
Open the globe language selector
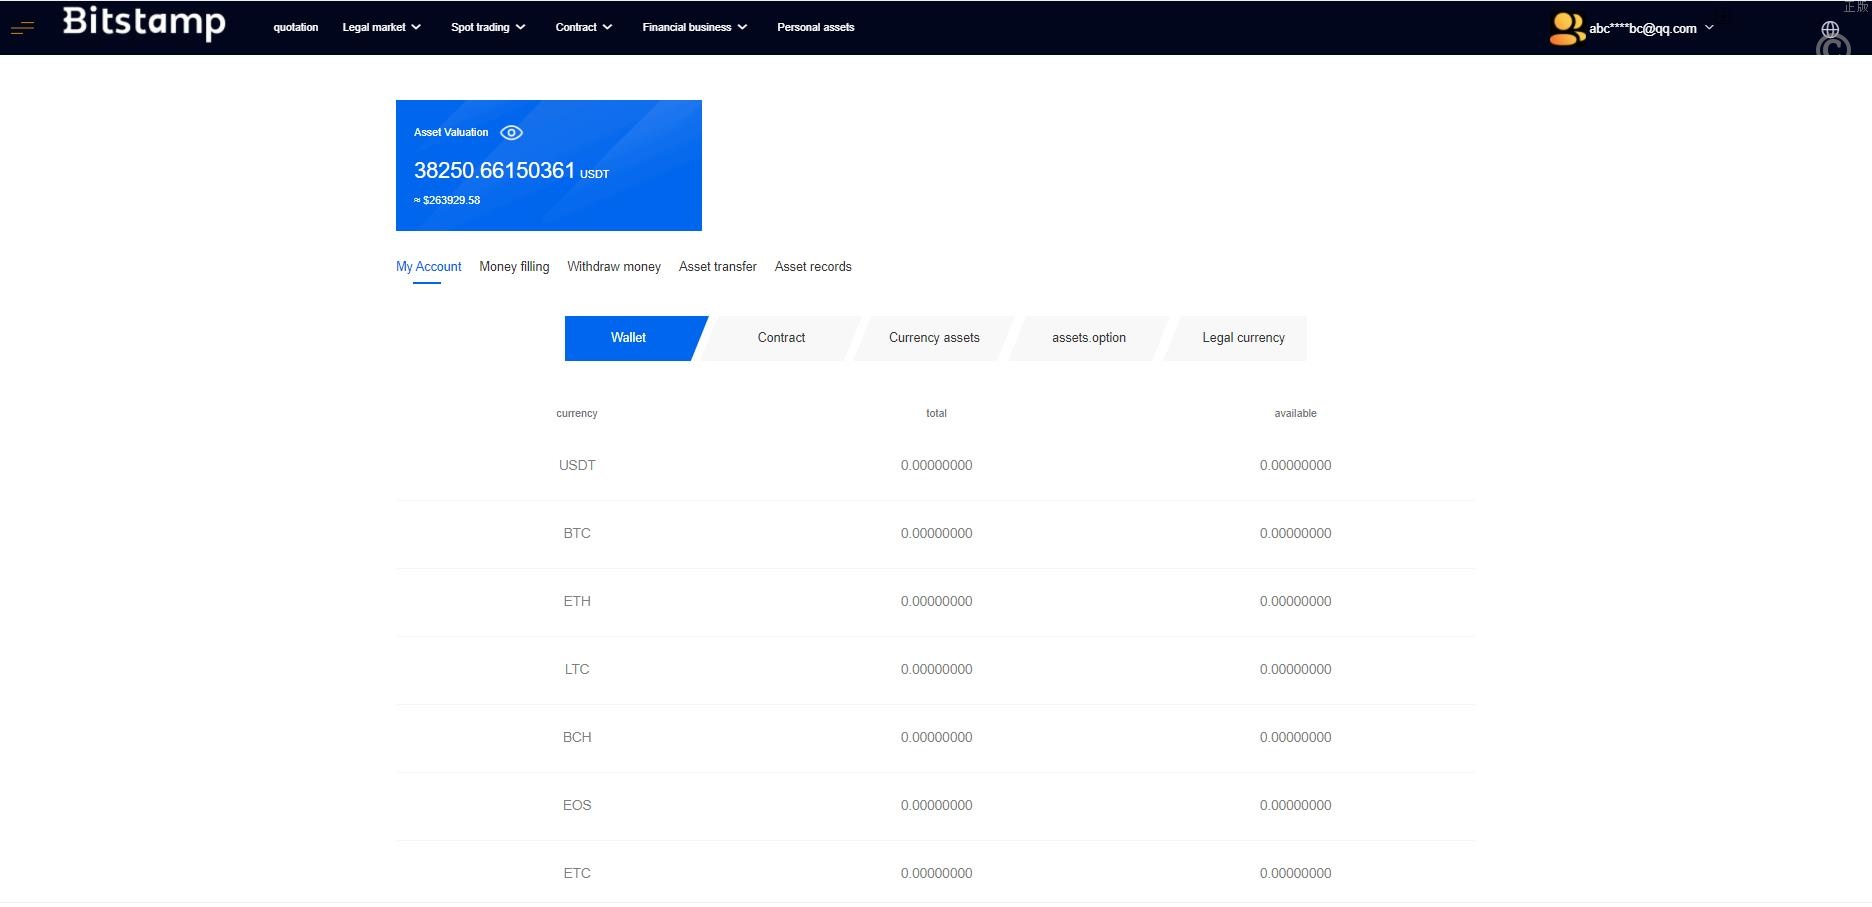(1830, 29)
